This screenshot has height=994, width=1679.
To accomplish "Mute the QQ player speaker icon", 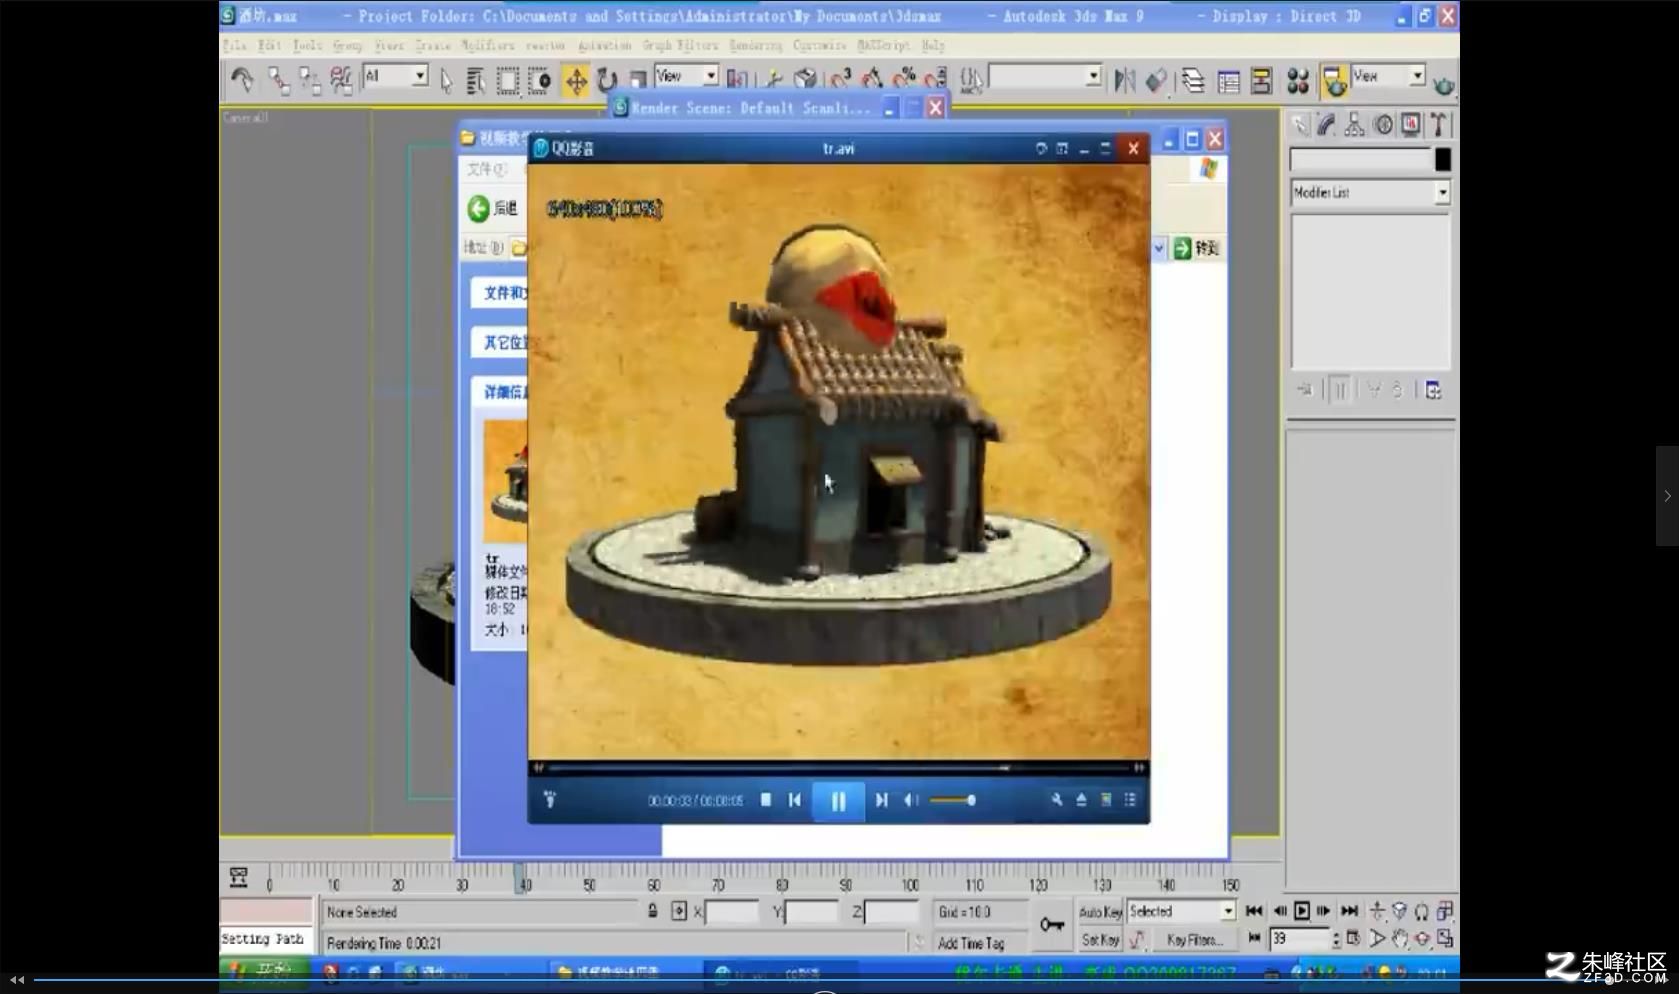I will click(910, 800).
